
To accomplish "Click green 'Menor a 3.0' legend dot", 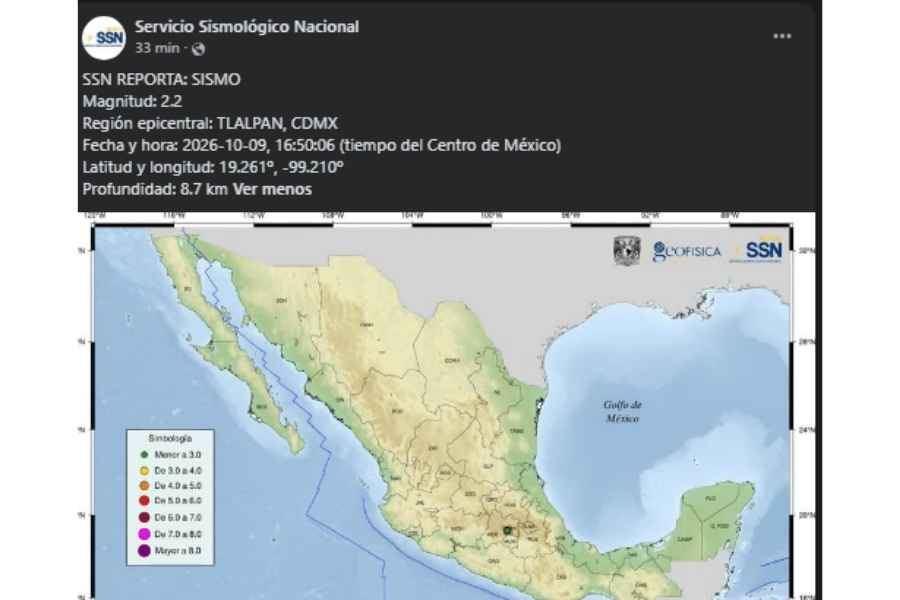I will tap(144, 455).
